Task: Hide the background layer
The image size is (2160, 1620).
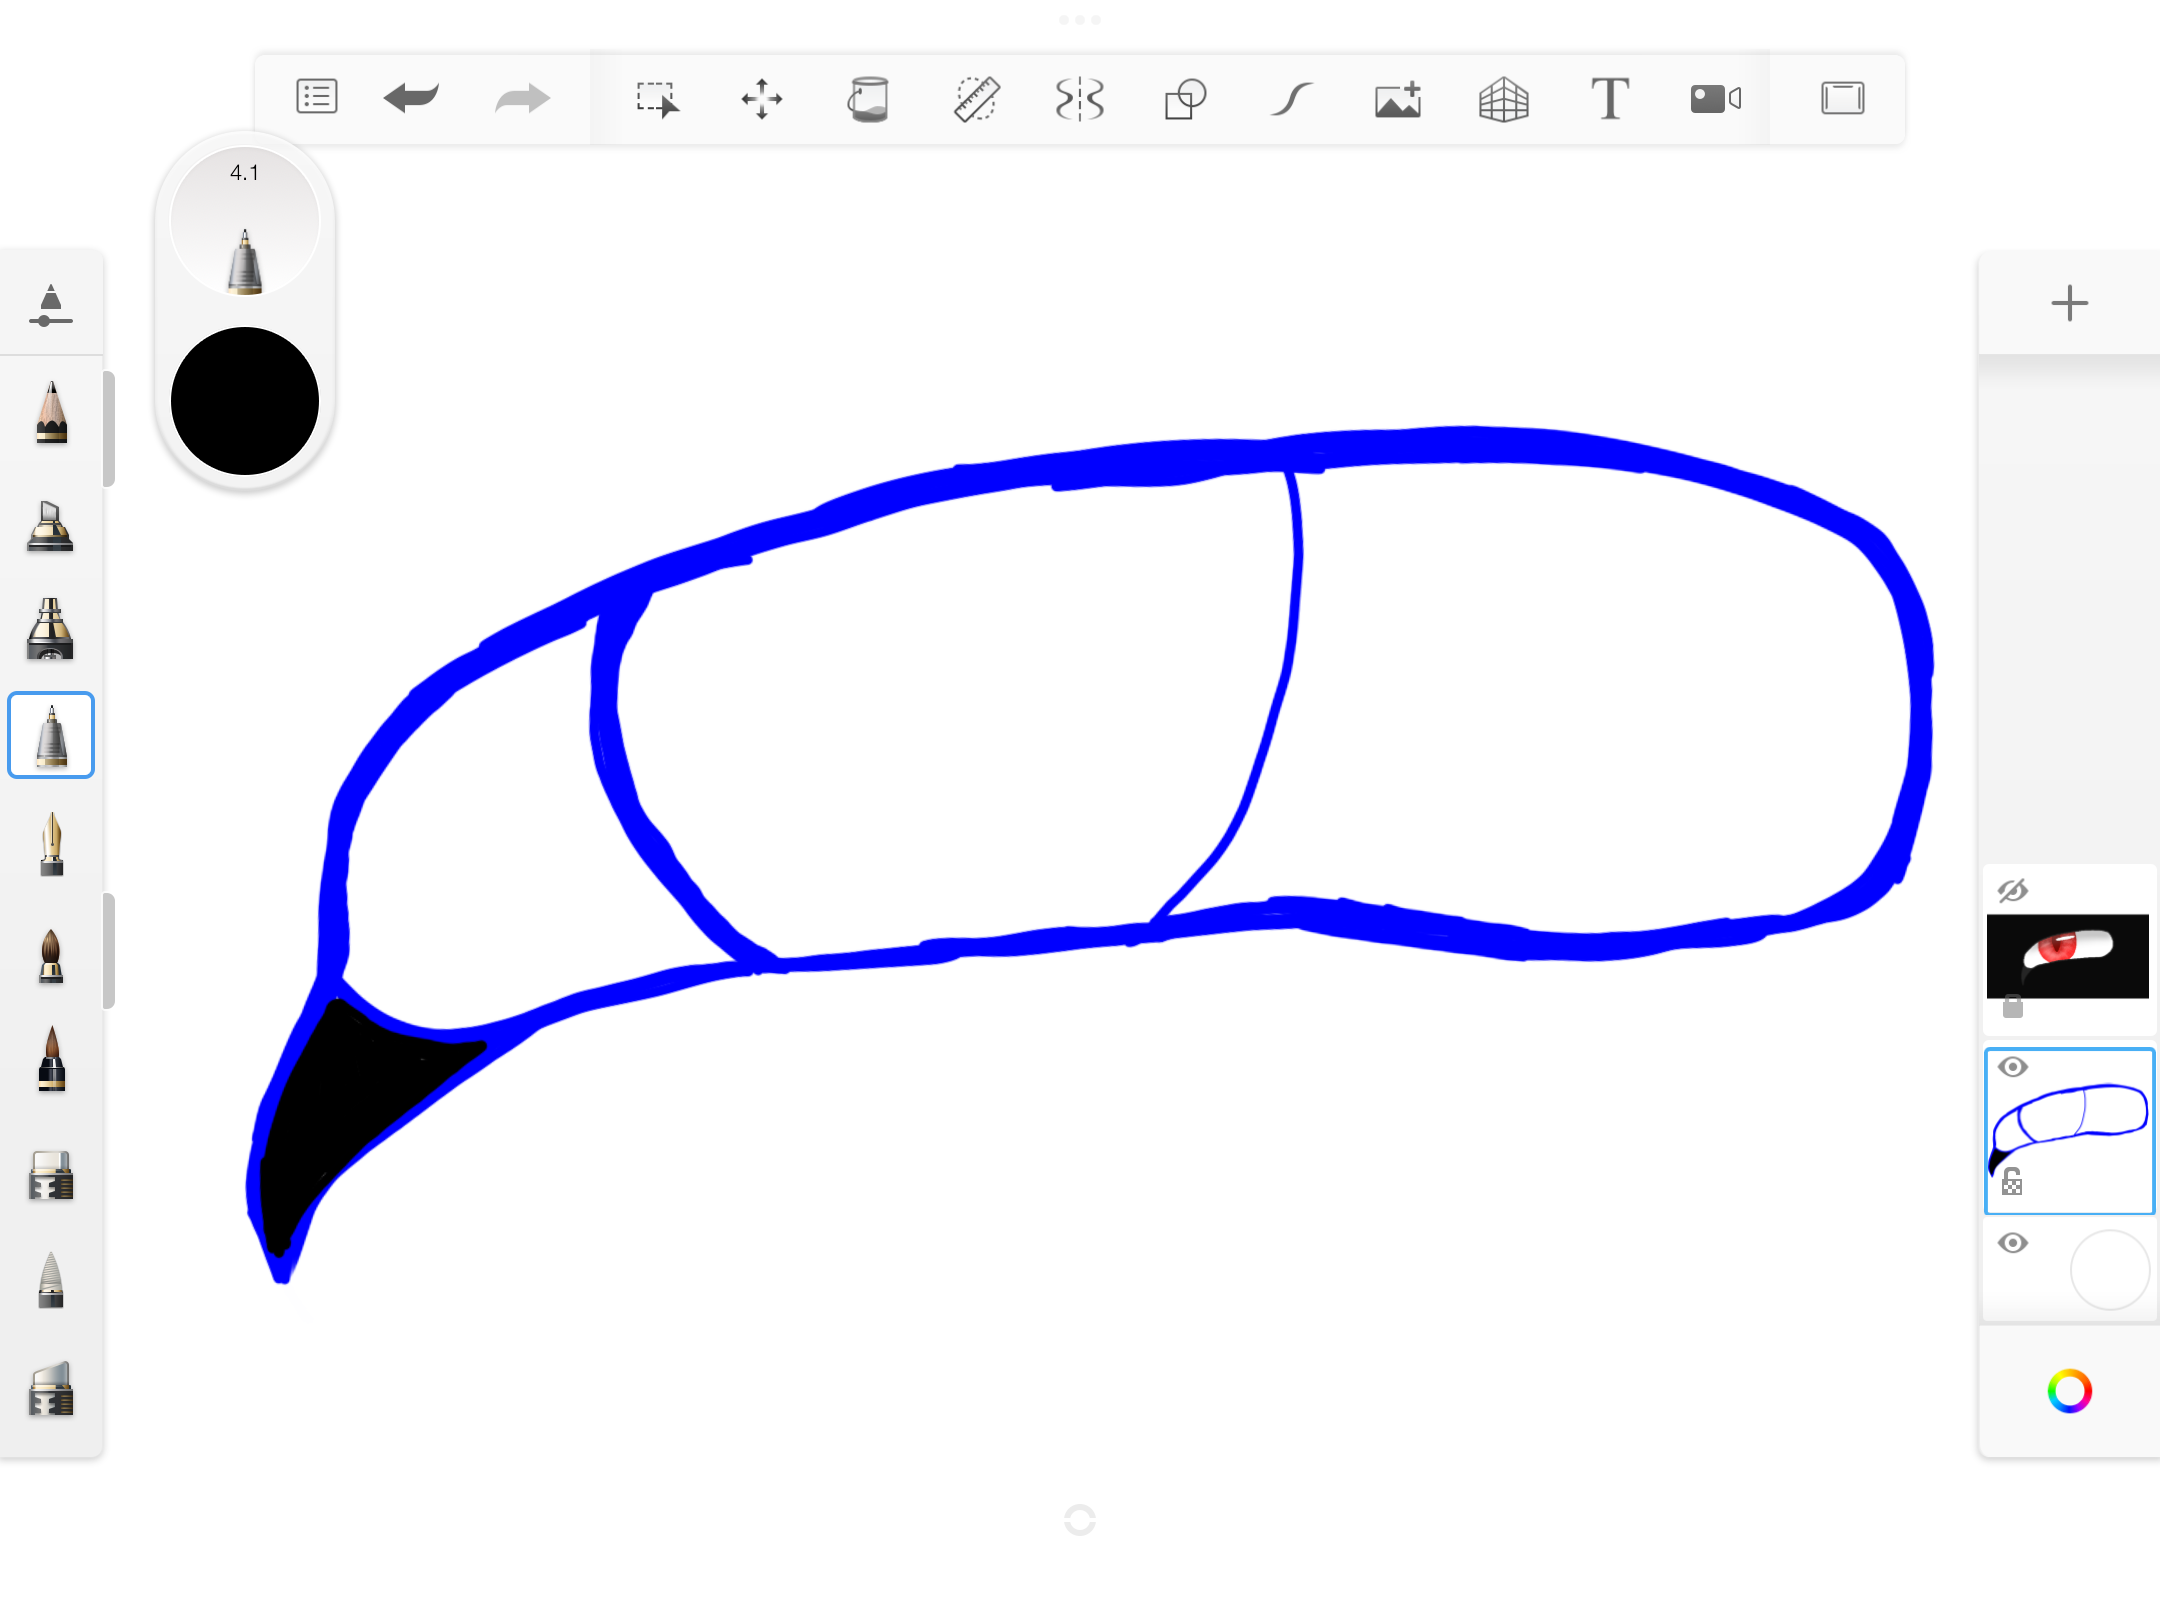Action: click(2012, 1243)
